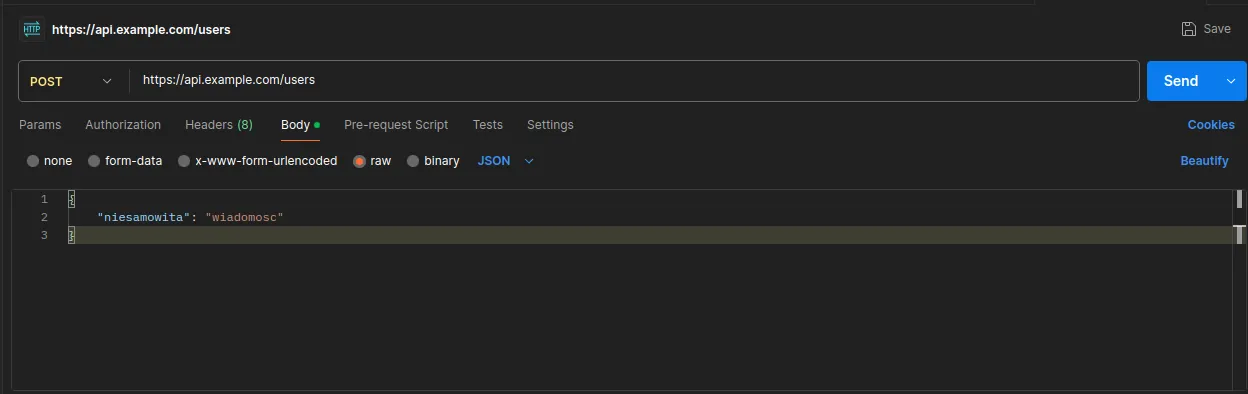Expand the Send button arrow menu
The width and height of the screenshot is (1248, 394).
click(1231, 81)
